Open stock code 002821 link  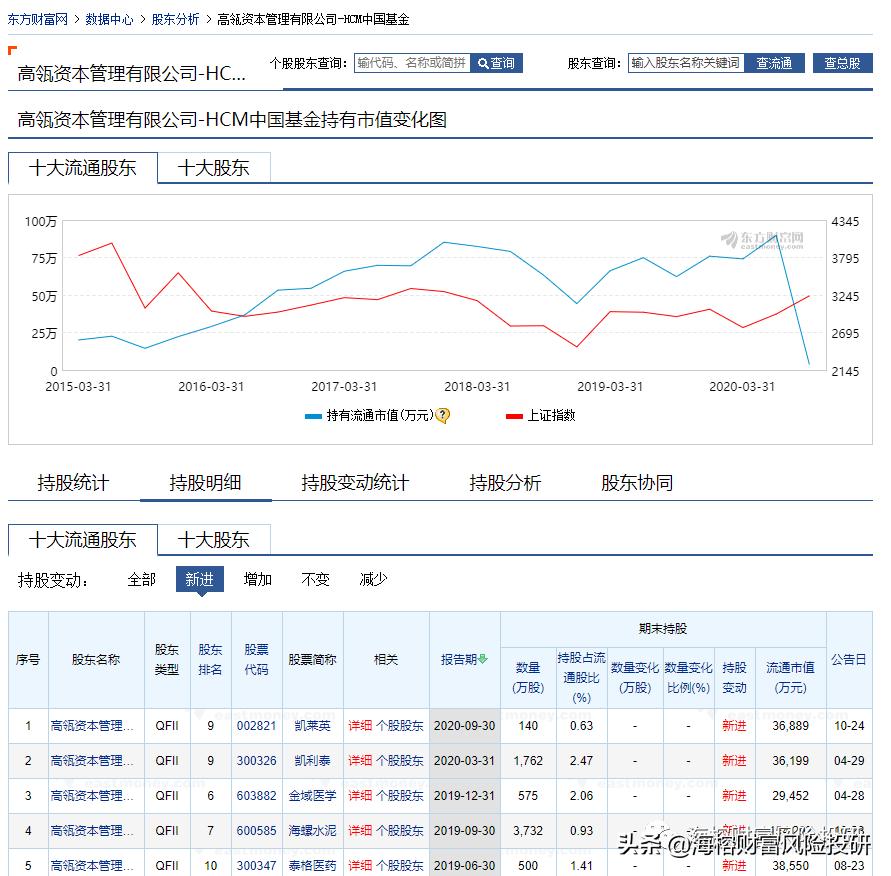pyautogui.click(x=257, y=726)
